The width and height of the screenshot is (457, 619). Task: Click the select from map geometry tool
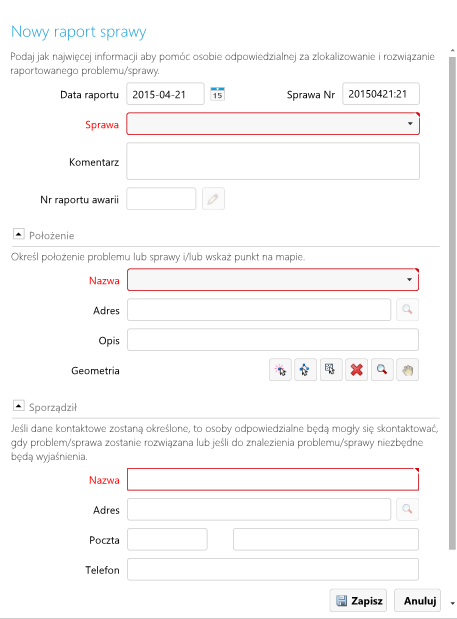(x=331, y=370)
